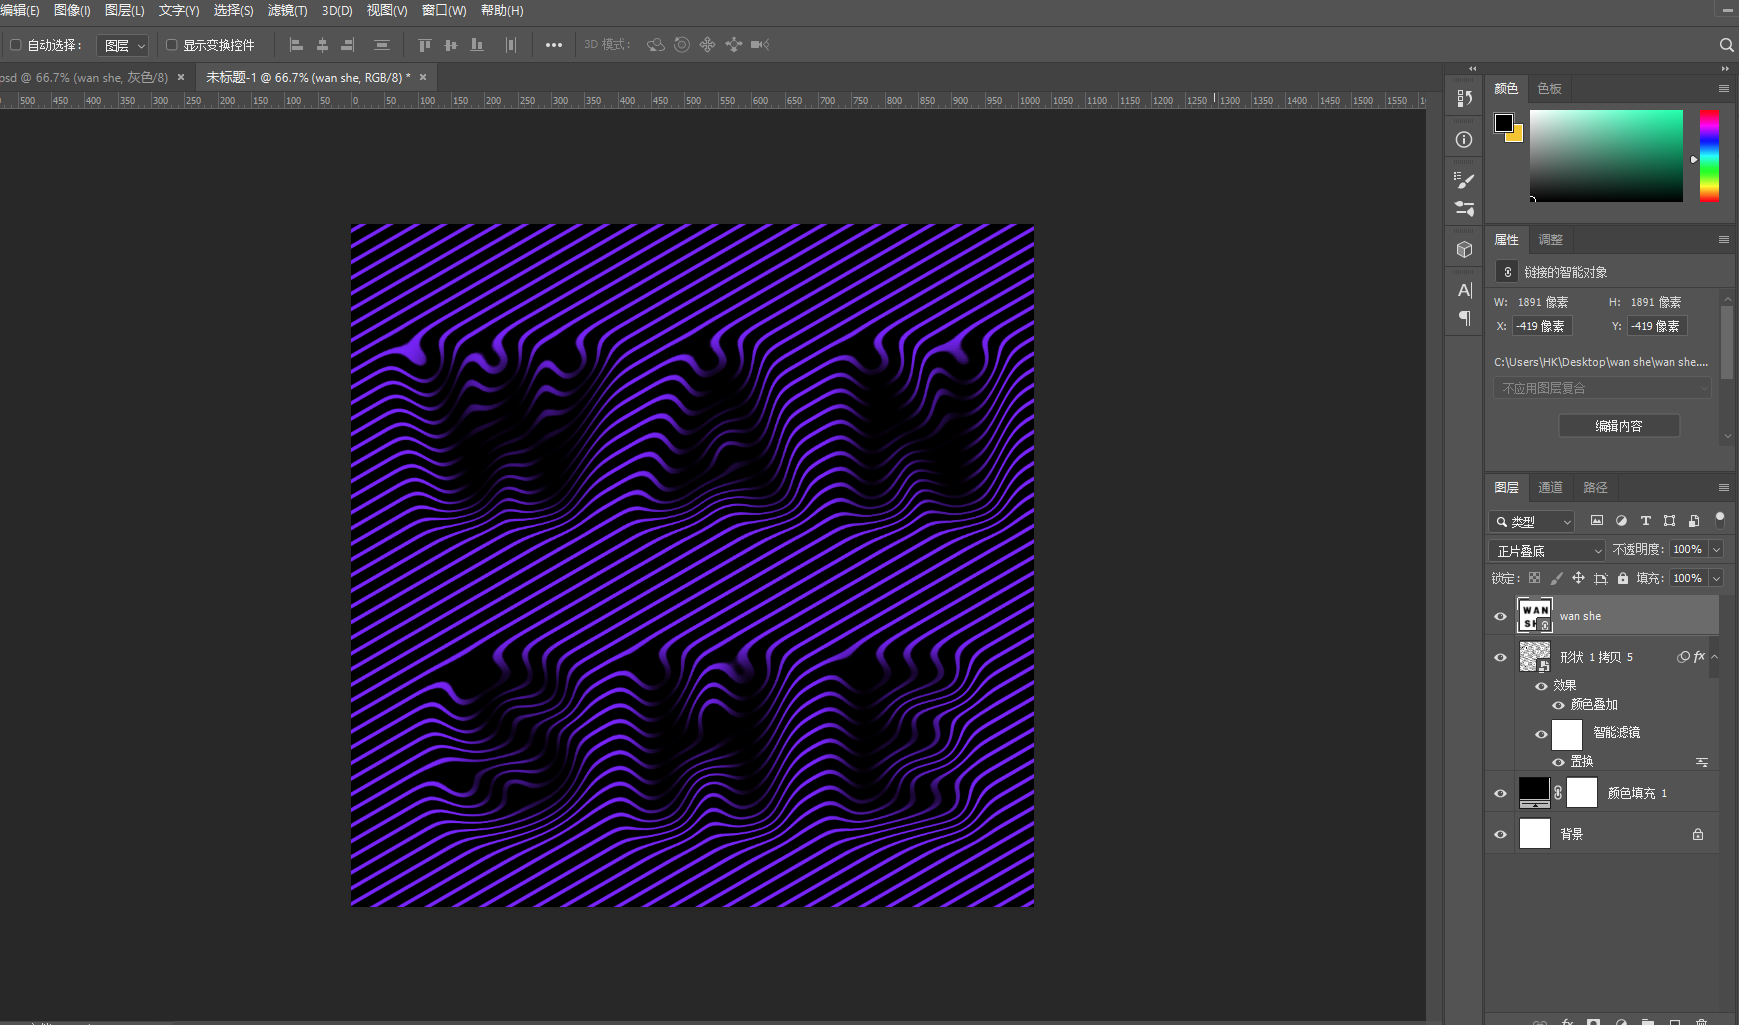1739x1025 pixels.
Task: Open the three-dots more align options
Action: (x=554, y=45)
